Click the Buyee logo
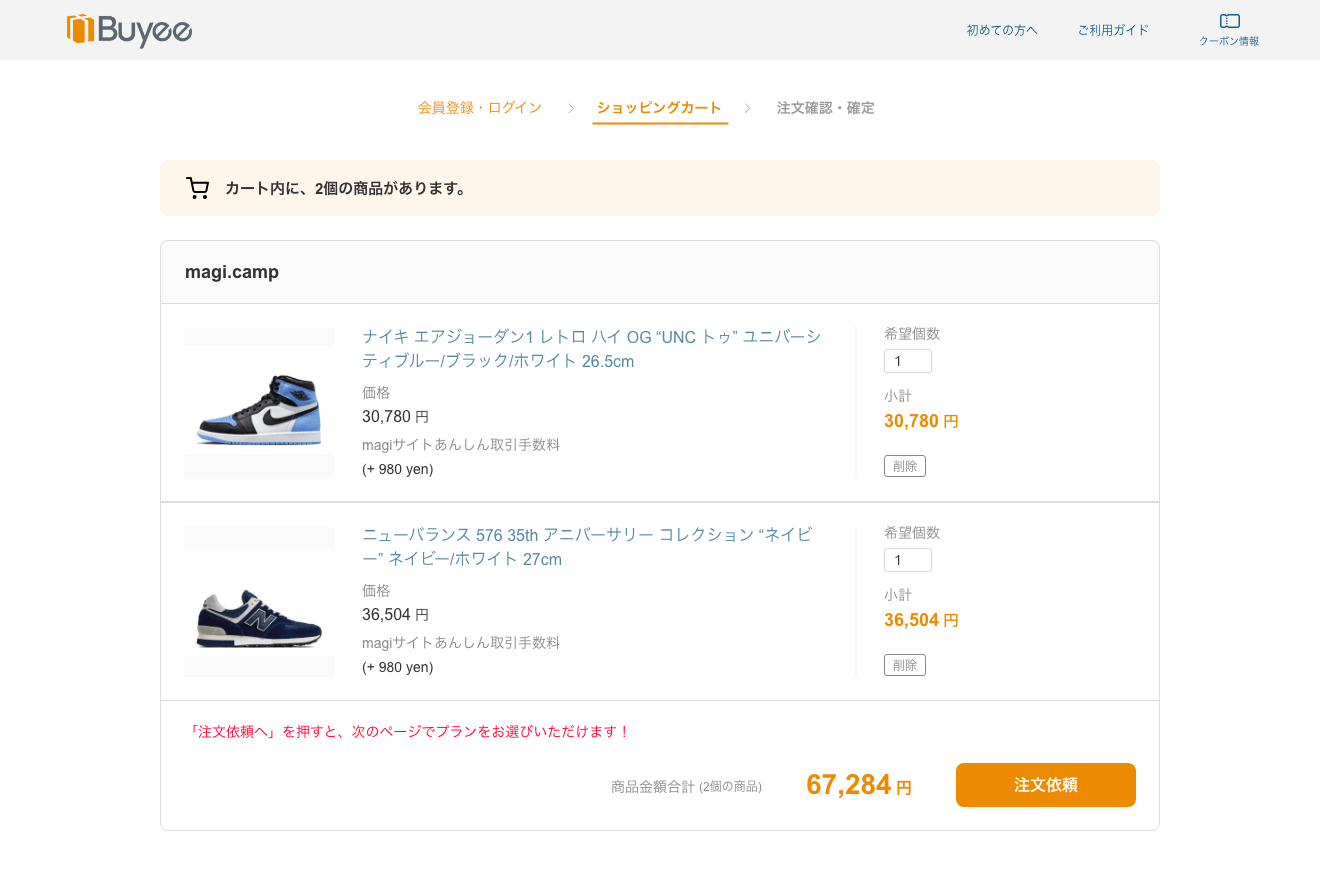 pyautogui.click(x=129, y=30)
